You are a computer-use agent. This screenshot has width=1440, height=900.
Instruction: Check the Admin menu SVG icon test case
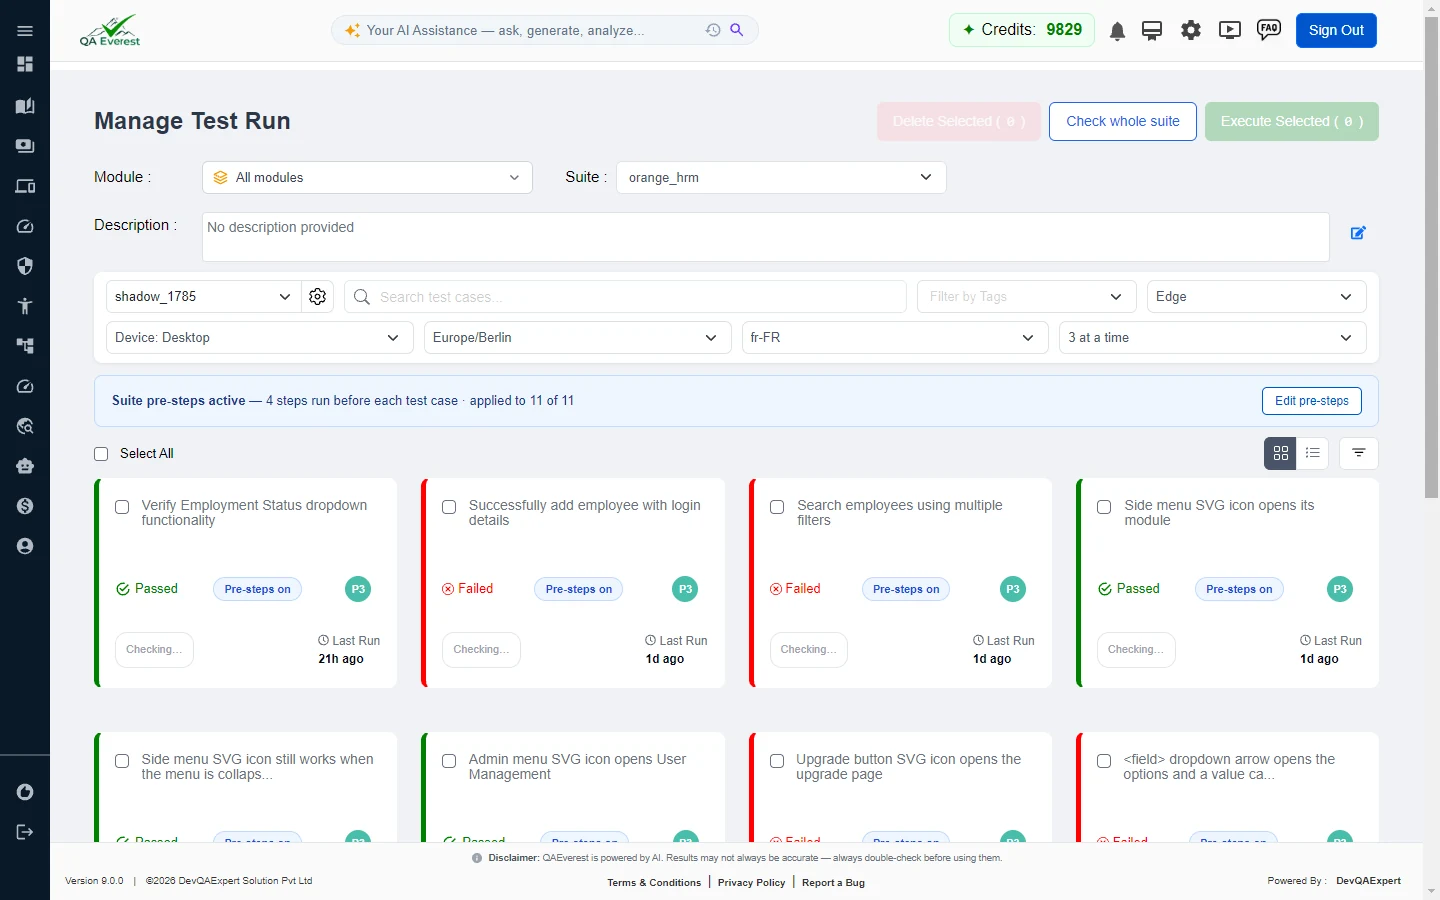pos(449,761)
